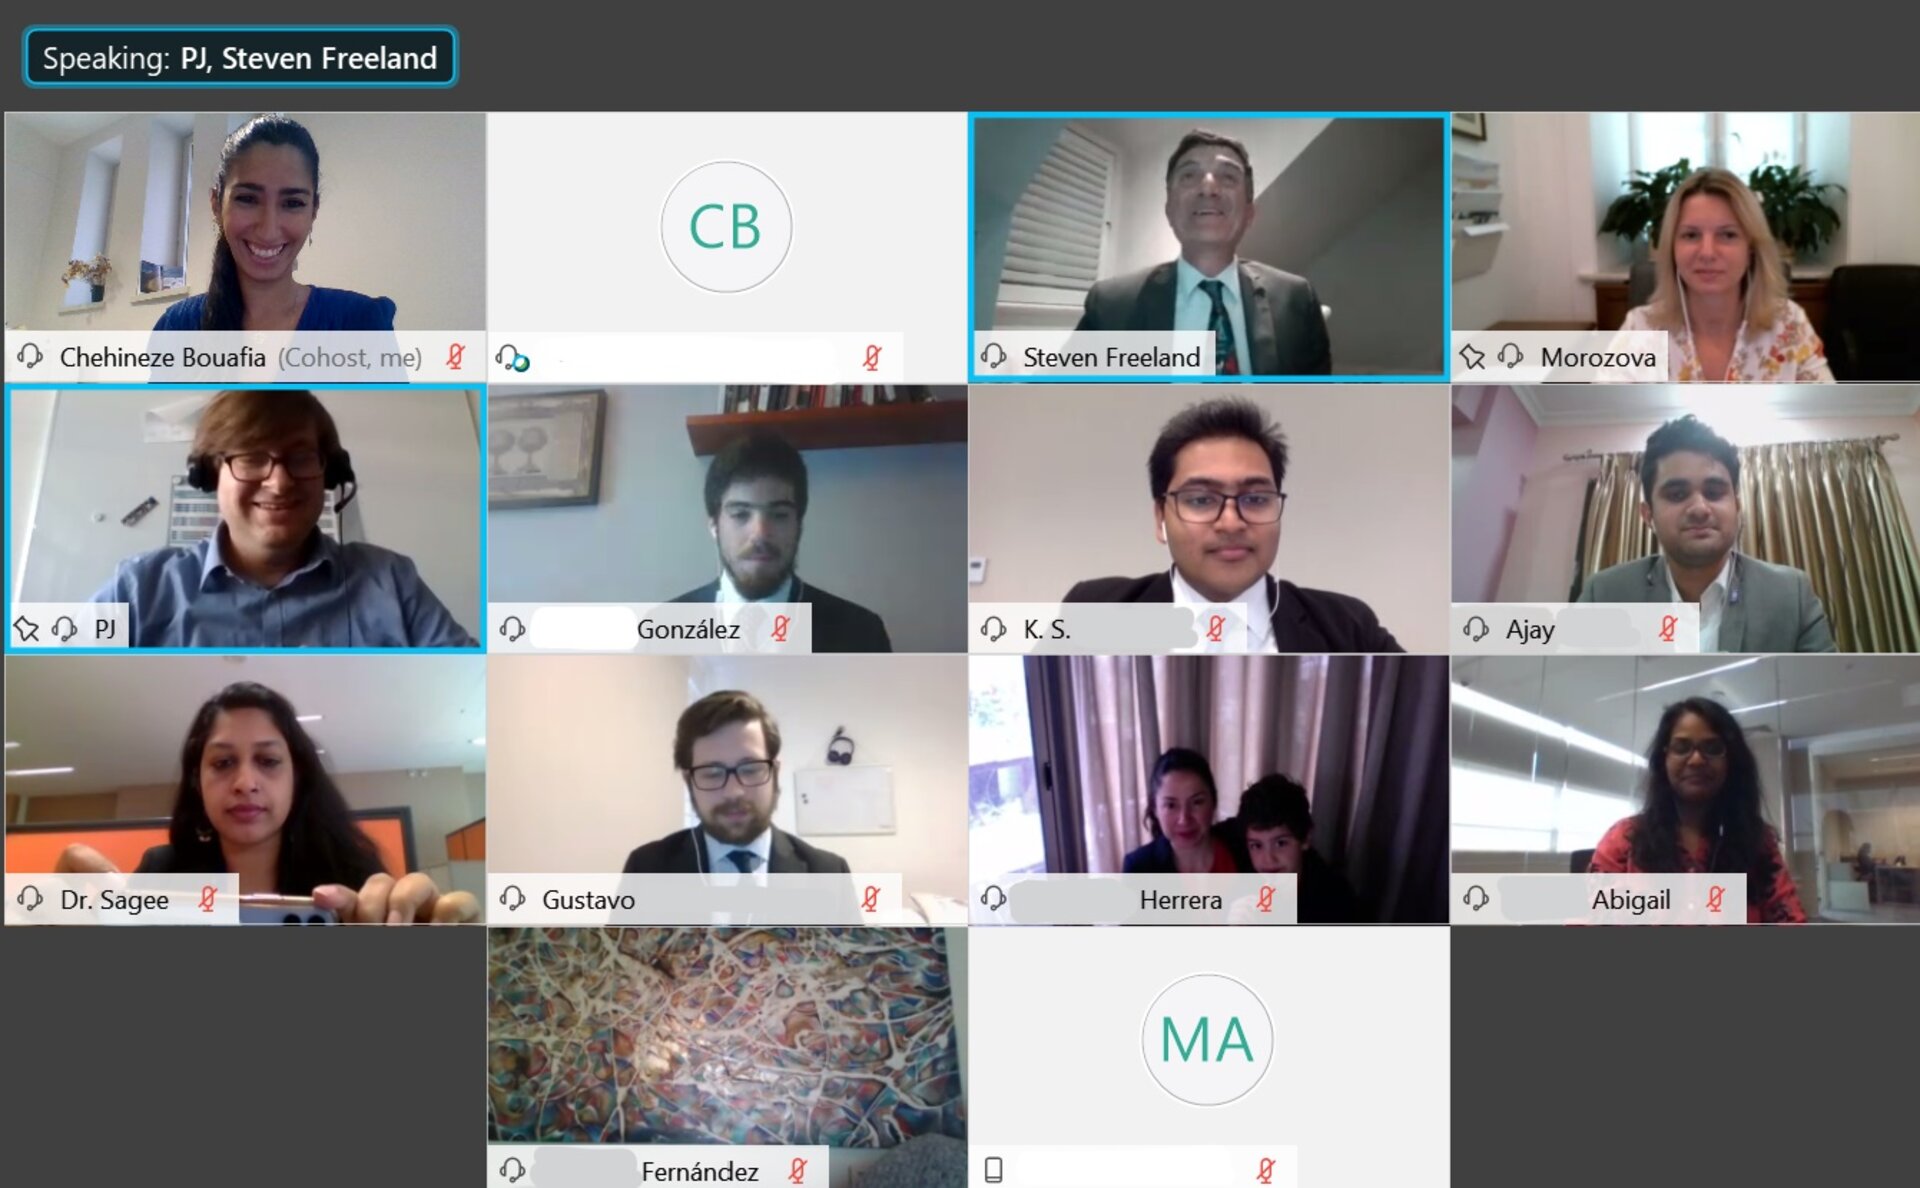Viewport: 1920px width, 1188px height.
Task: Click the pin icon next to PJ
Action: click(x=26, y=629)
